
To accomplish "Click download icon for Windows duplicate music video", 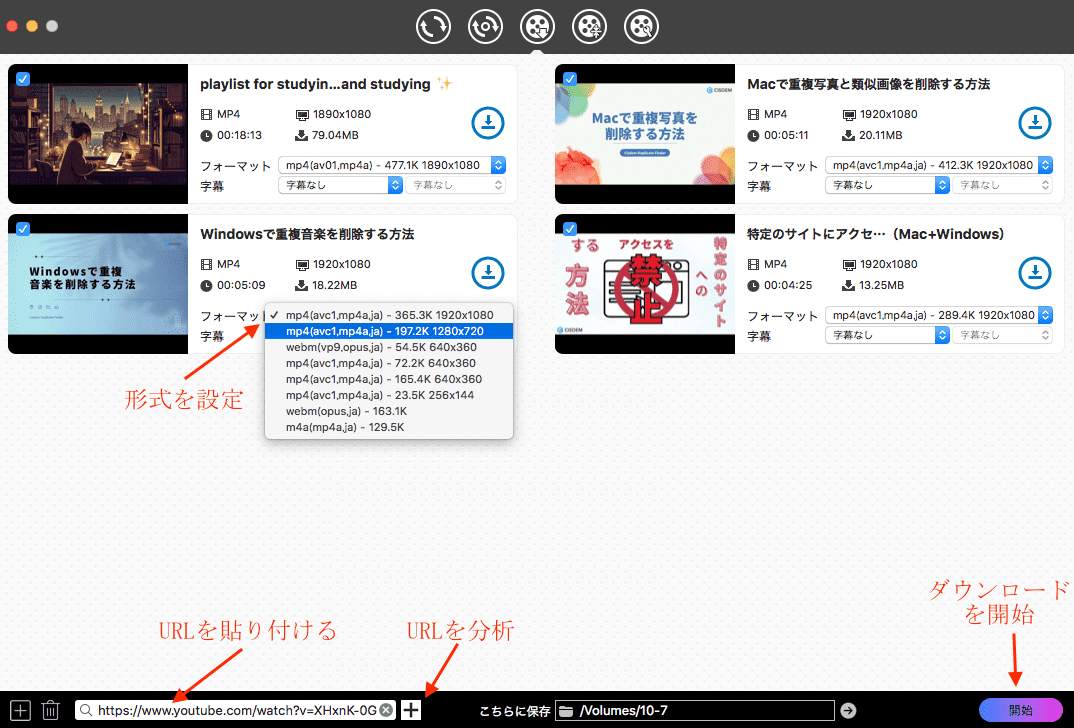I will [x=488, y=273].
